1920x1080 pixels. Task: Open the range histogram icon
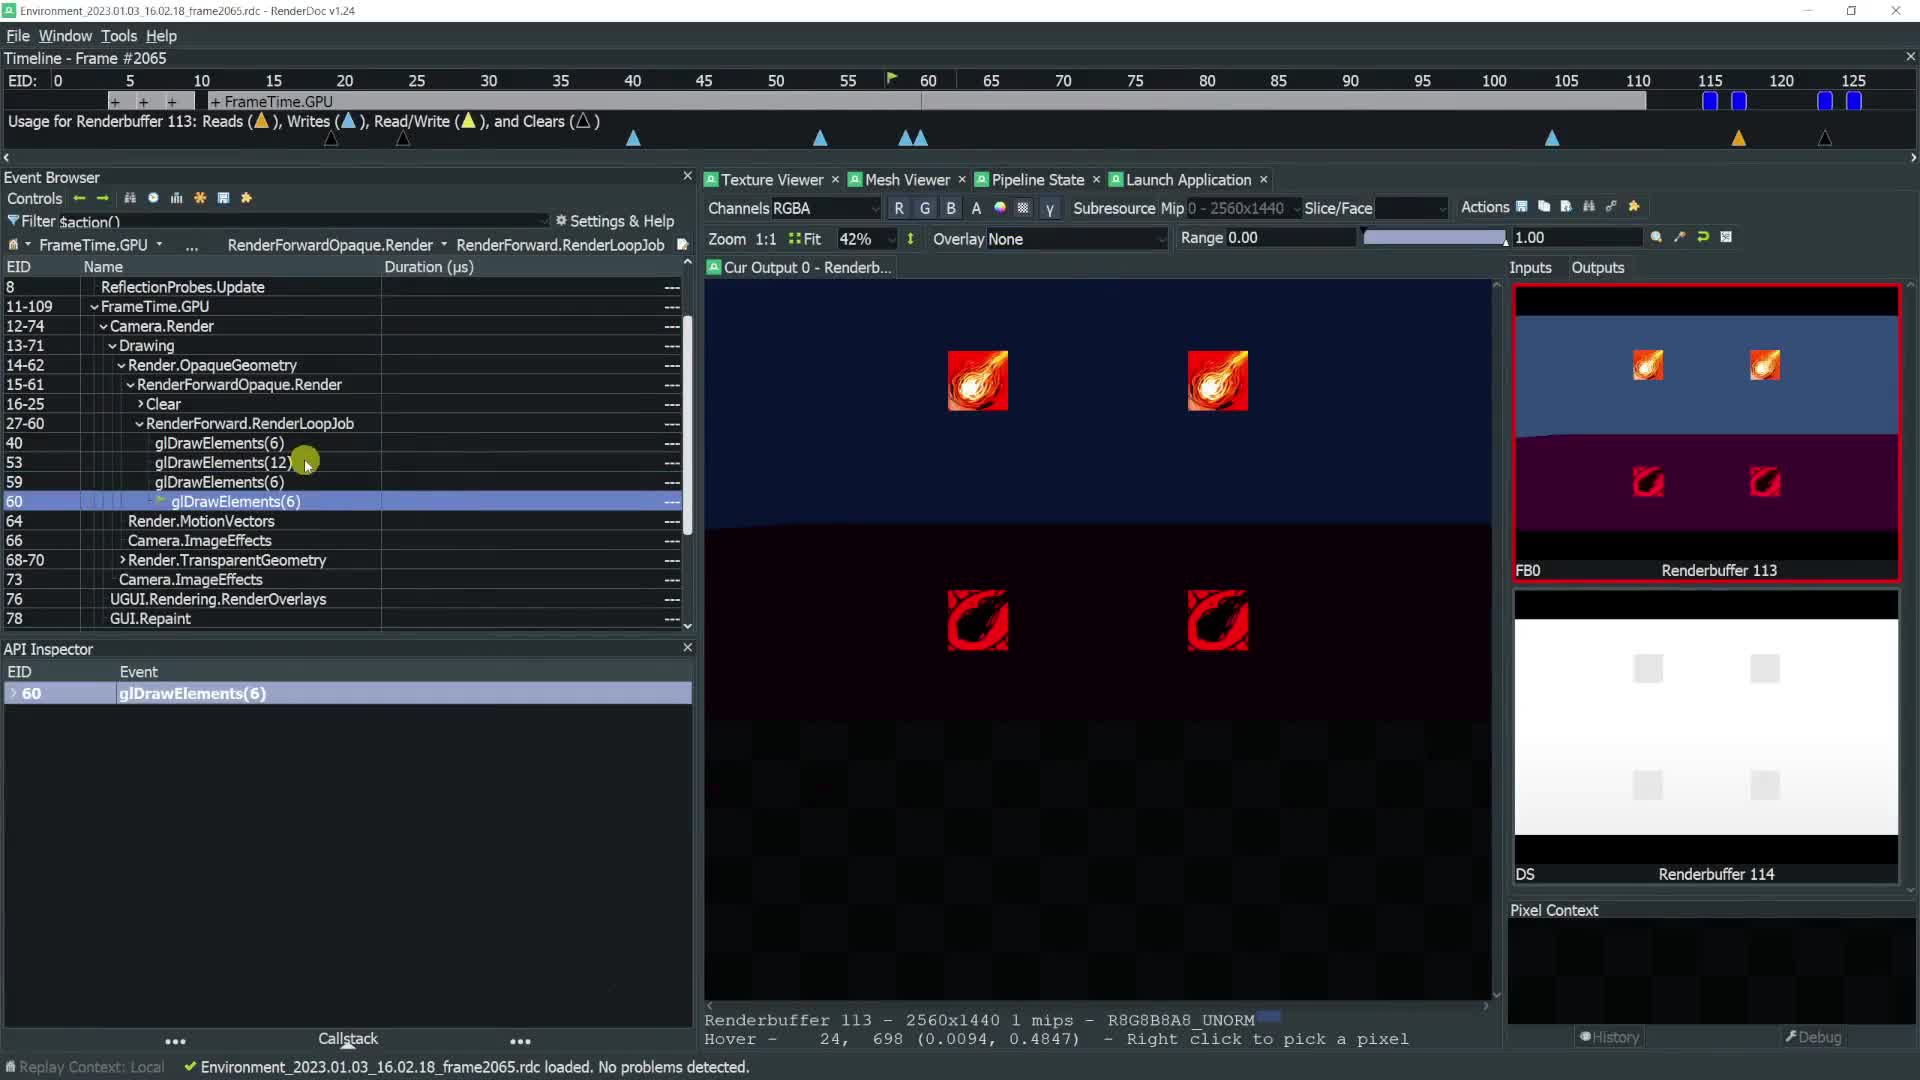tap(1726, 237)
